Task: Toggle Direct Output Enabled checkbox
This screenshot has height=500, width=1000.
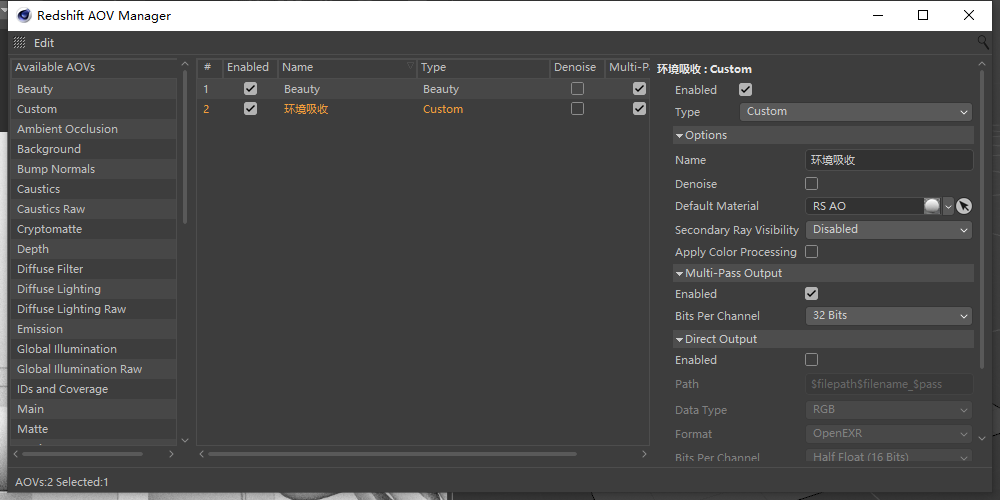Action: [x=811, y=360]
